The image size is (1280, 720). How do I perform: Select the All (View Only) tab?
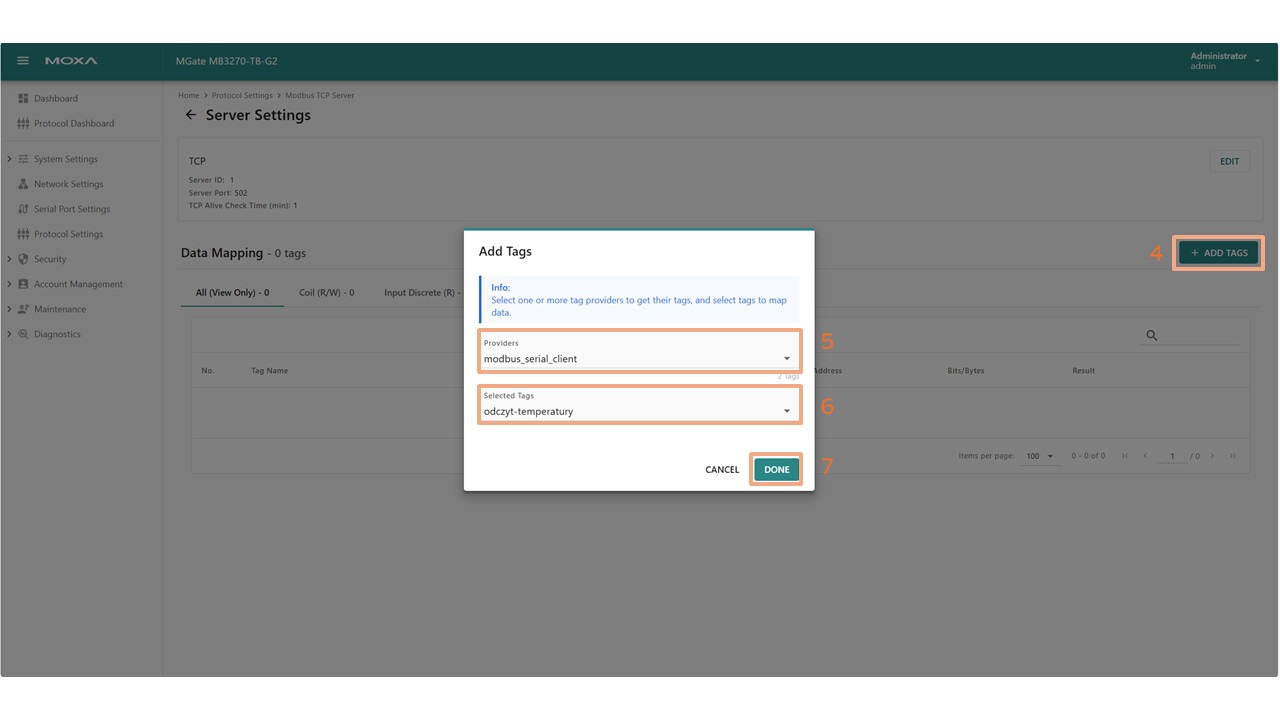[232, 293]
